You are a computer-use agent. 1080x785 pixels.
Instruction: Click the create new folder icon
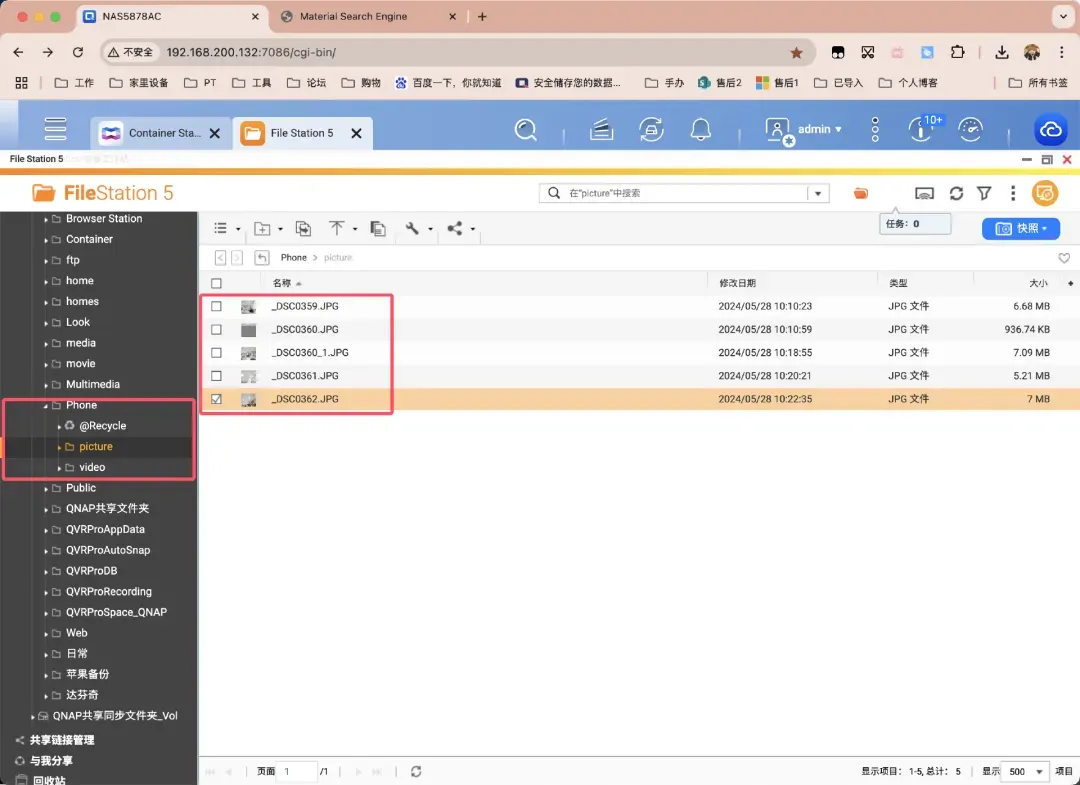click(263, 229)
